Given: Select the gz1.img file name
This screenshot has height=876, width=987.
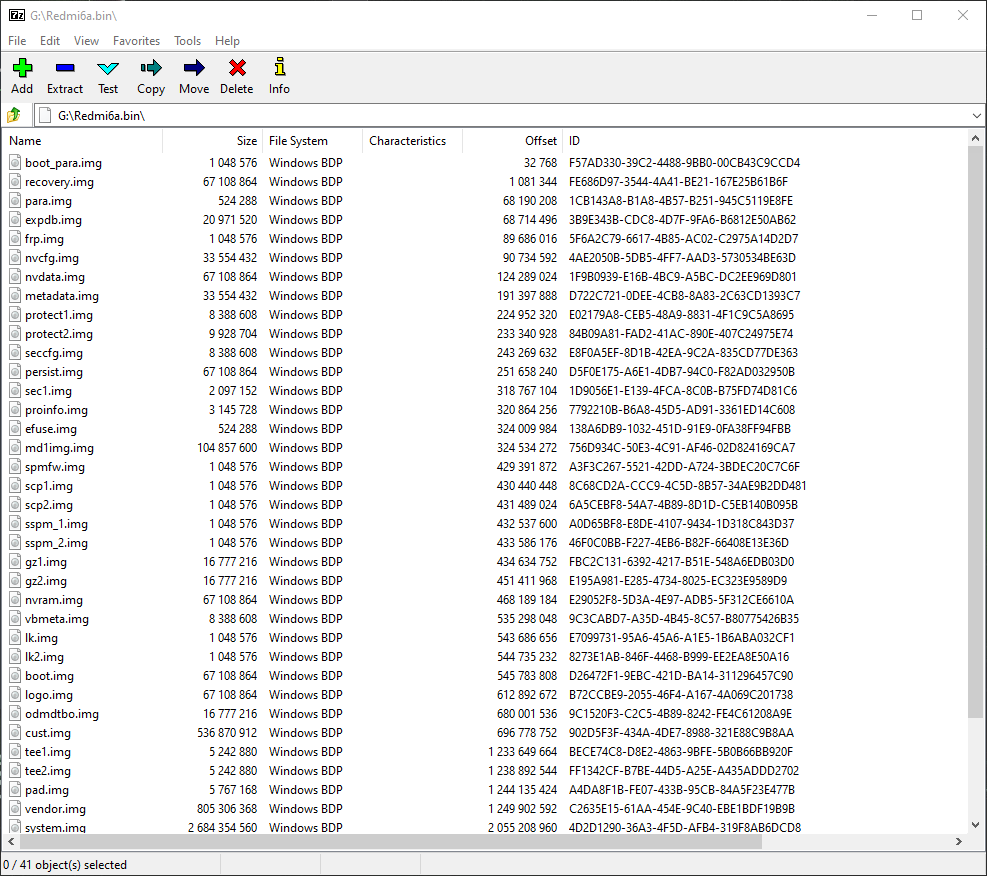Looking at the screenshot, I should point(46,562).
